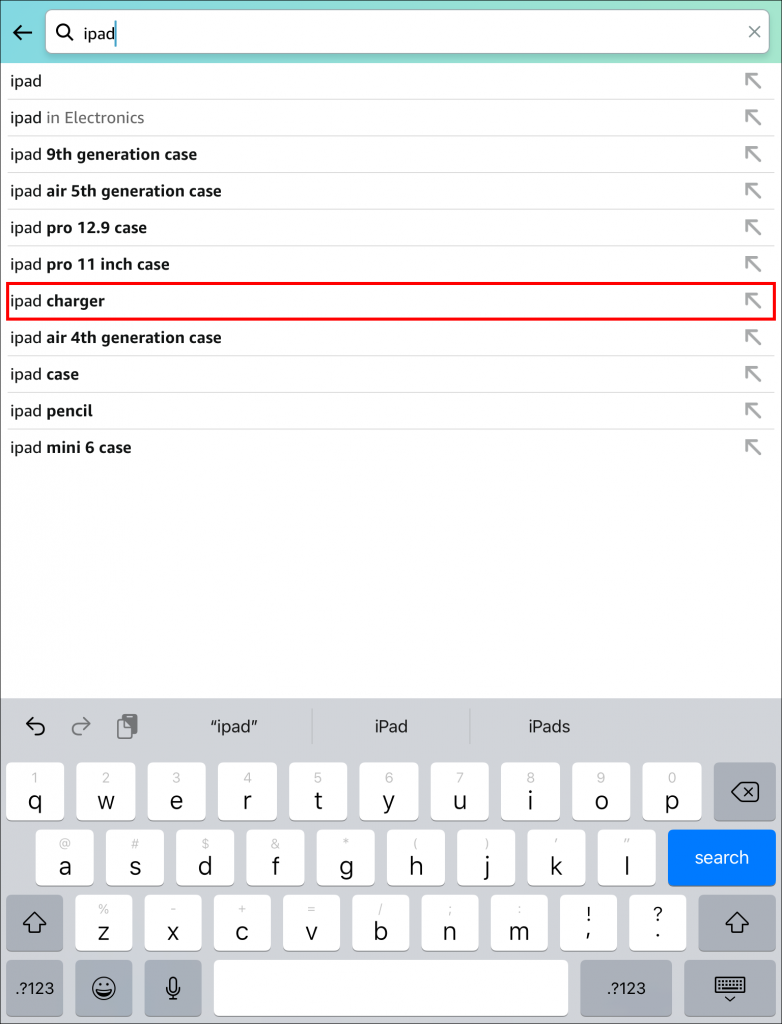Select the ipad mini 6 case suggestion
The width and height of the screenshot is (782, 1024).
[x=71, y=447]
